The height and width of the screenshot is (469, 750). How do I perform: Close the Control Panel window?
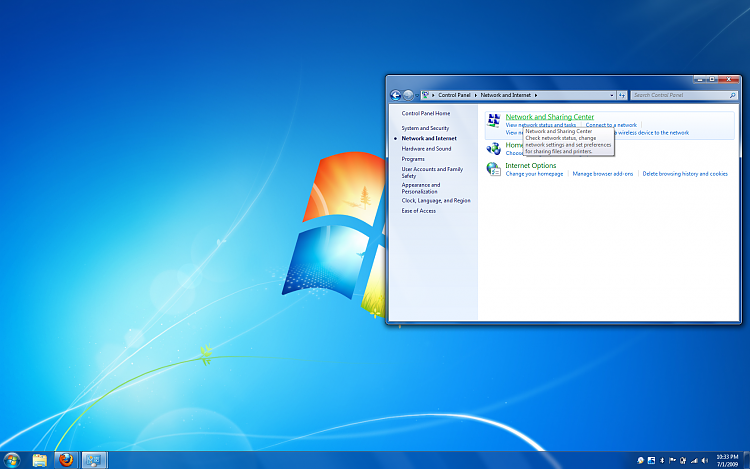[x=728, y=79]
